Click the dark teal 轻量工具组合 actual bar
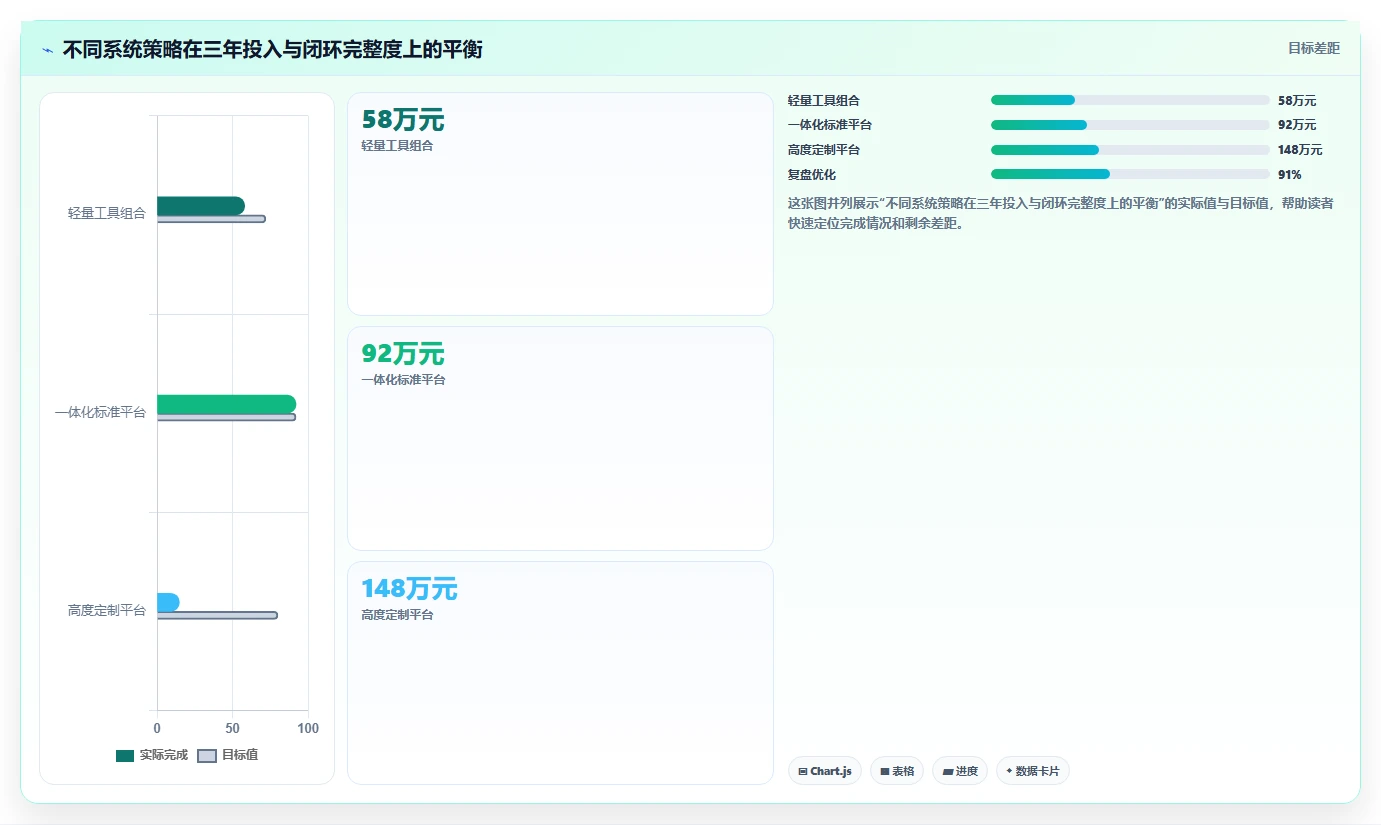The image size is (1381, 825). point(201,206)
